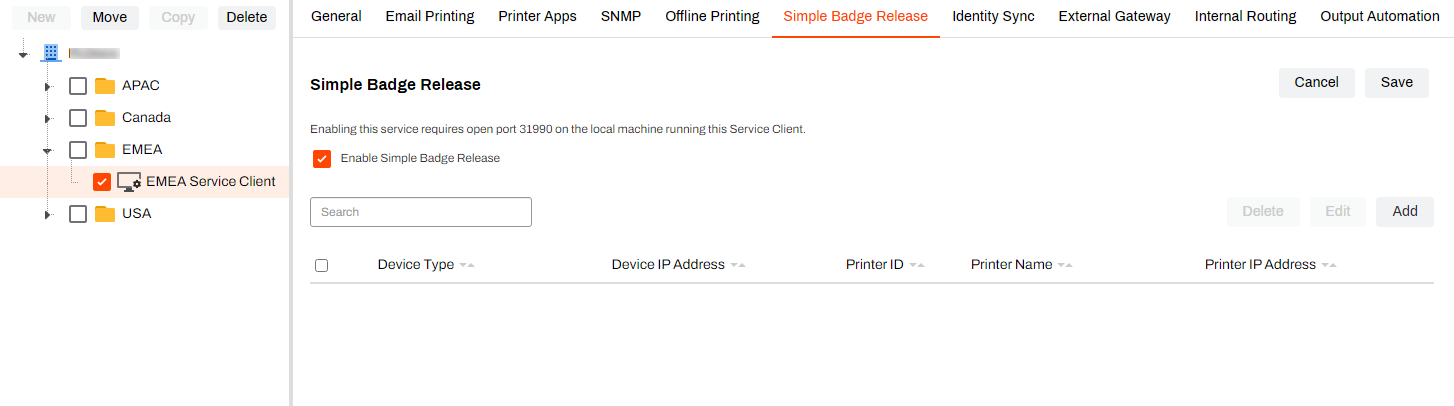Check the APAC folder checkbox
This screenshot has height=406, width=1454.
pos(78,86)
